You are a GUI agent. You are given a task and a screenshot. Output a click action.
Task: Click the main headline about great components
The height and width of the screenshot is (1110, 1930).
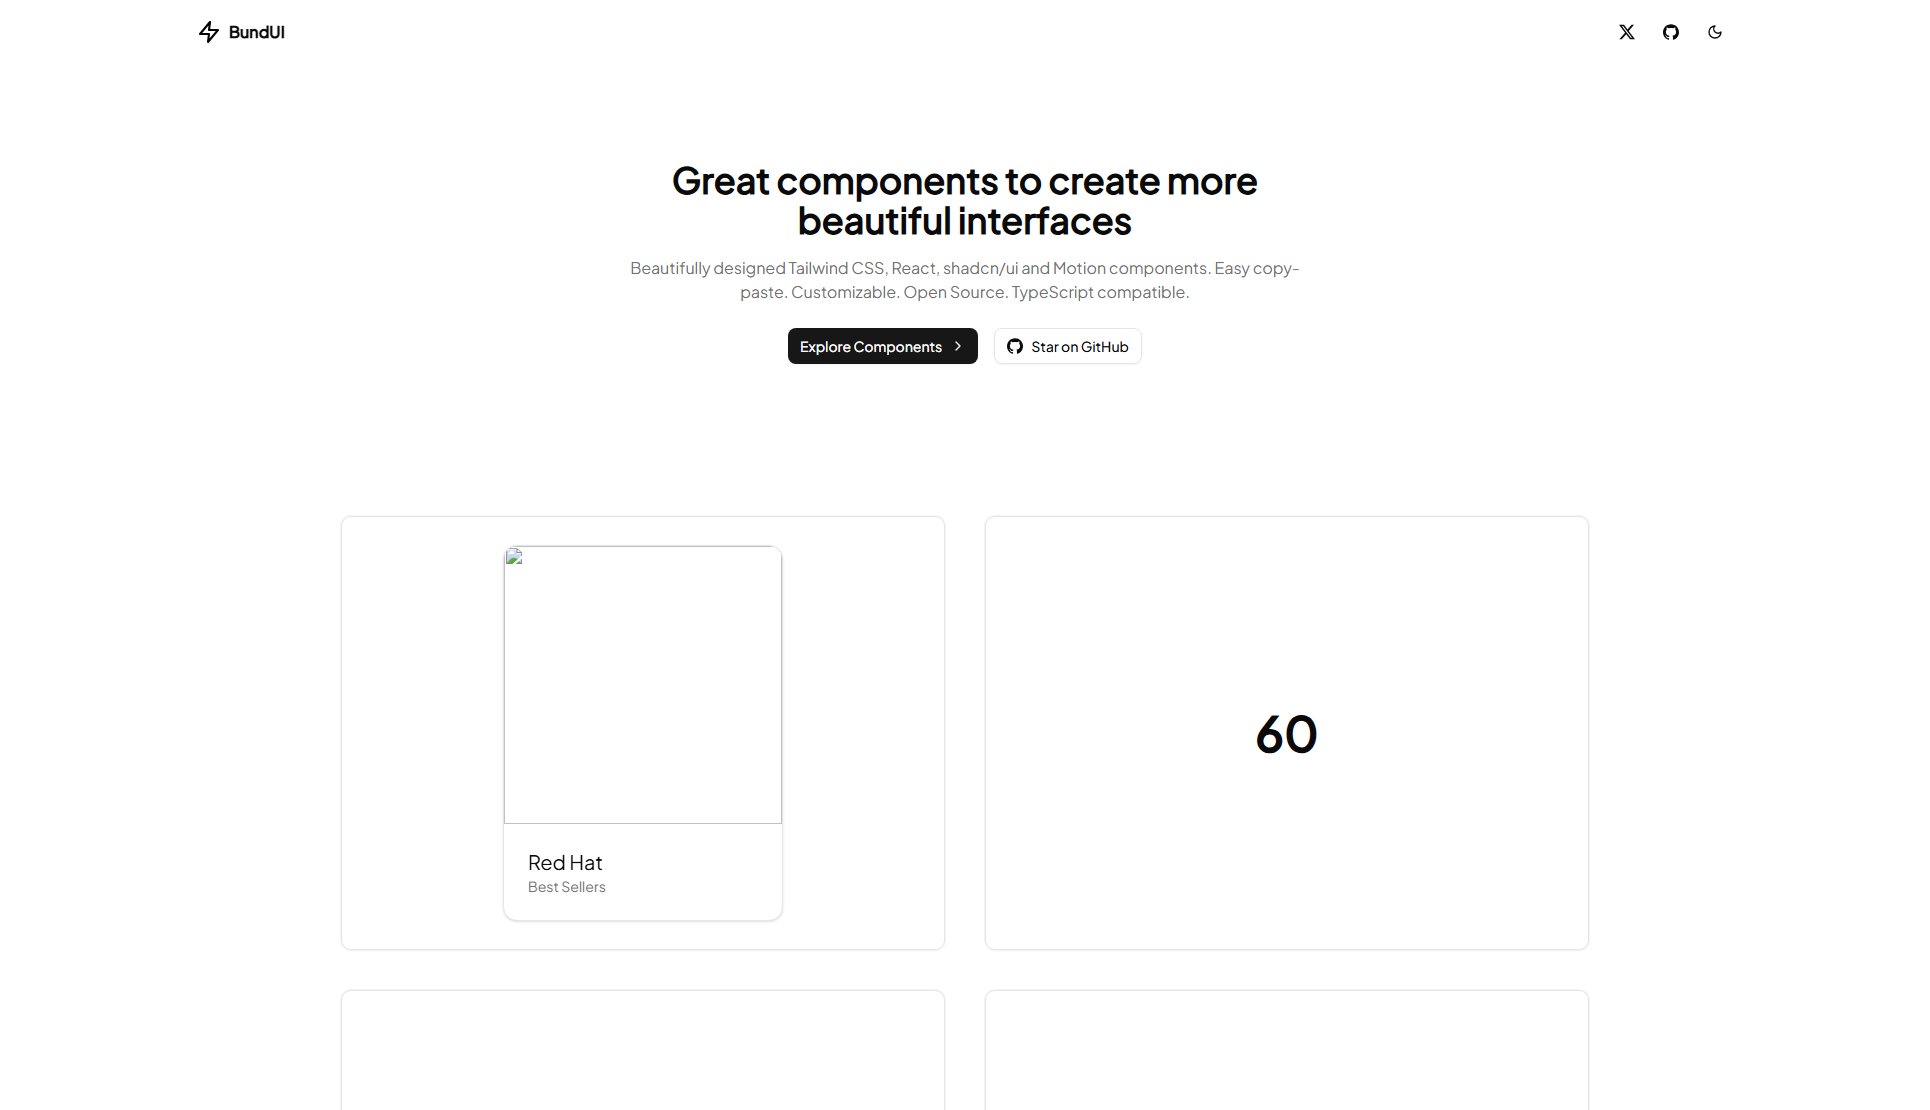pos(964,200)
